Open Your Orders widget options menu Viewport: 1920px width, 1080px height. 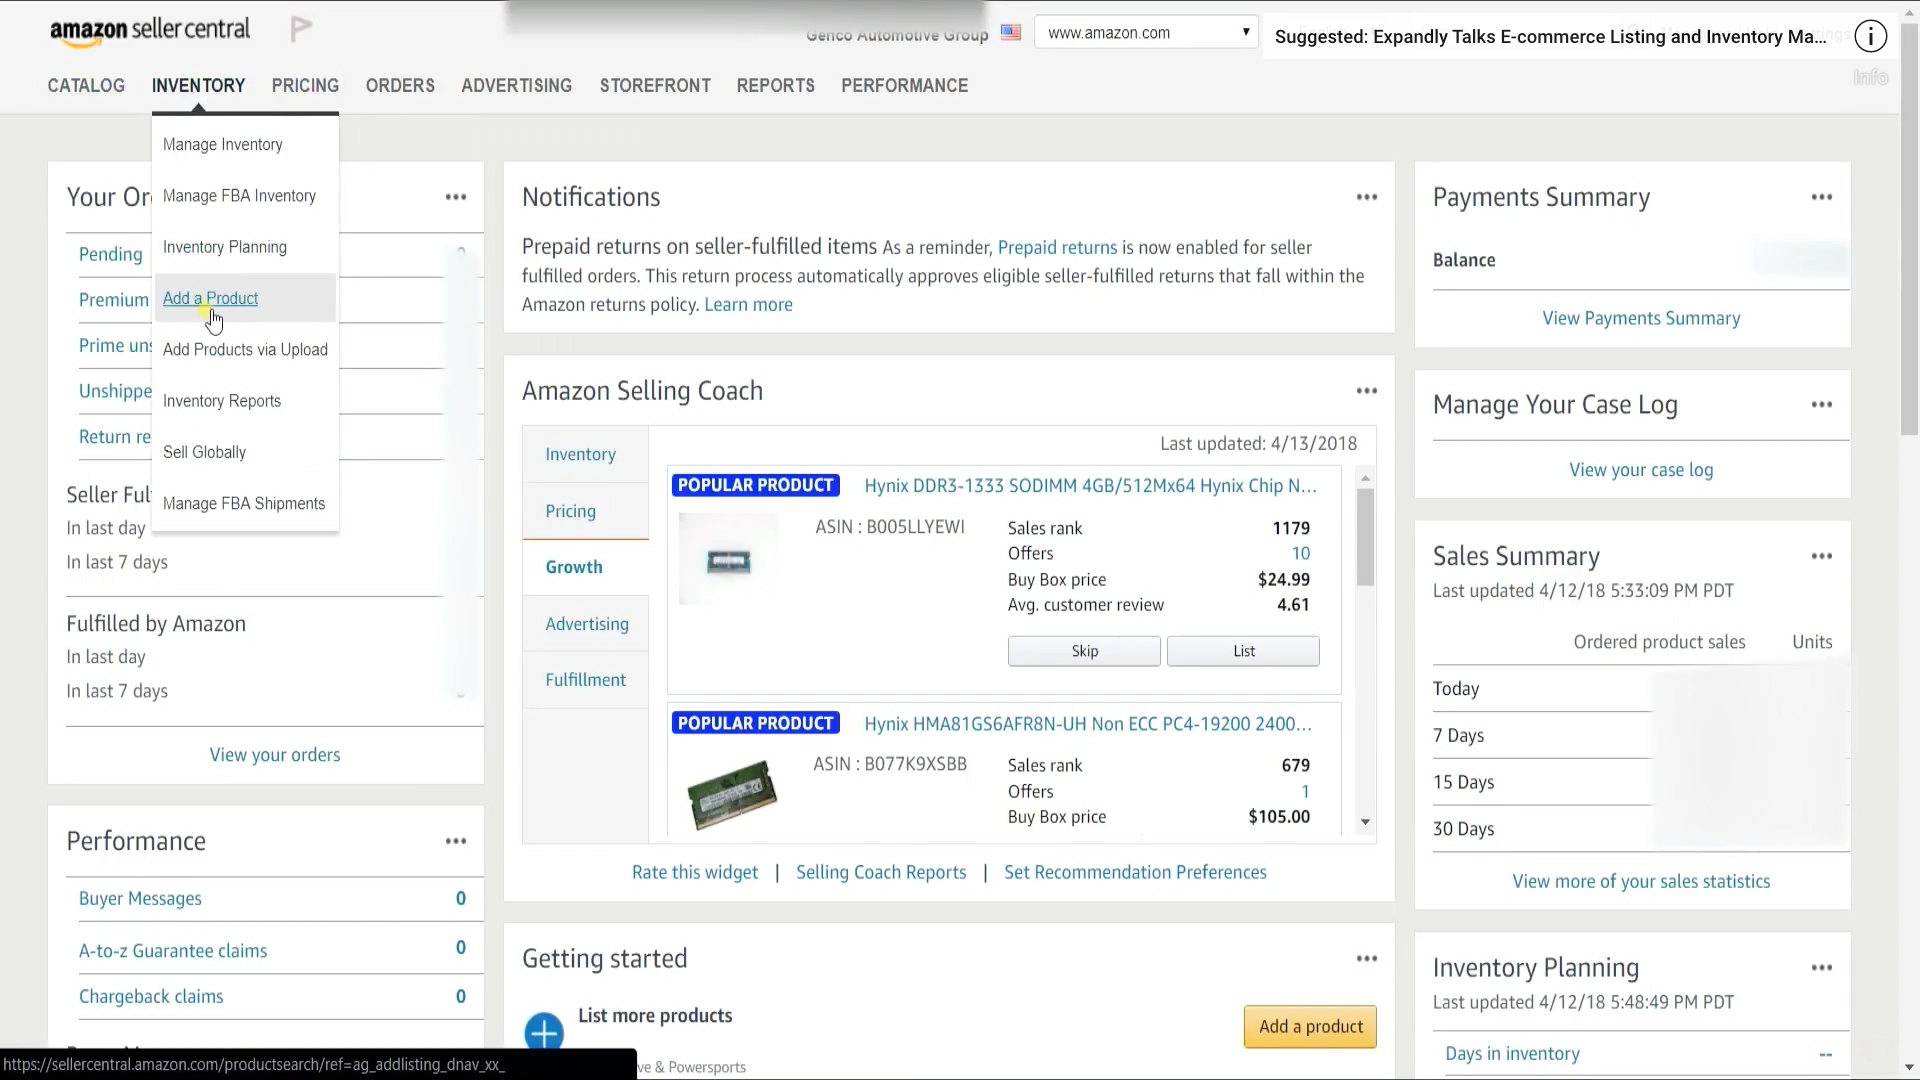pyautogui.click(x=456, y=197)
